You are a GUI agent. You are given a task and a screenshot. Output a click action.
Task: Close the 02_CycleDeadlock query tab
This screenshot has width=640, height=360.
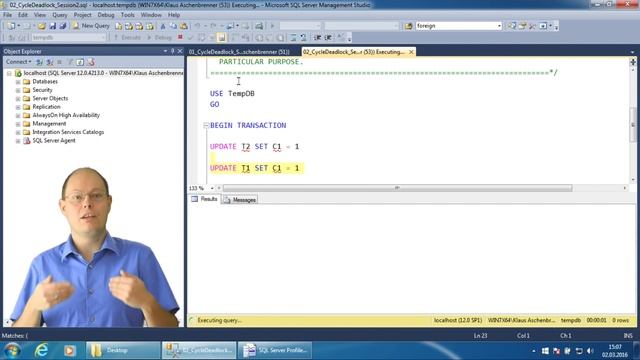tap(411, 52)
